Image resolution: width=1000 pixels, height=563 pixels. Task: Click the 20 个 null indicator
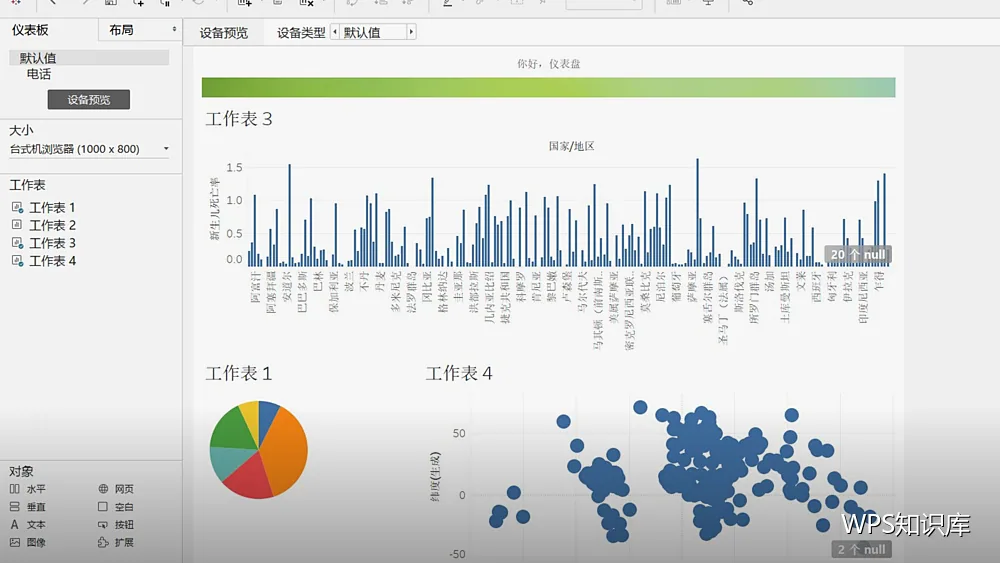click(x=858, y=254)
